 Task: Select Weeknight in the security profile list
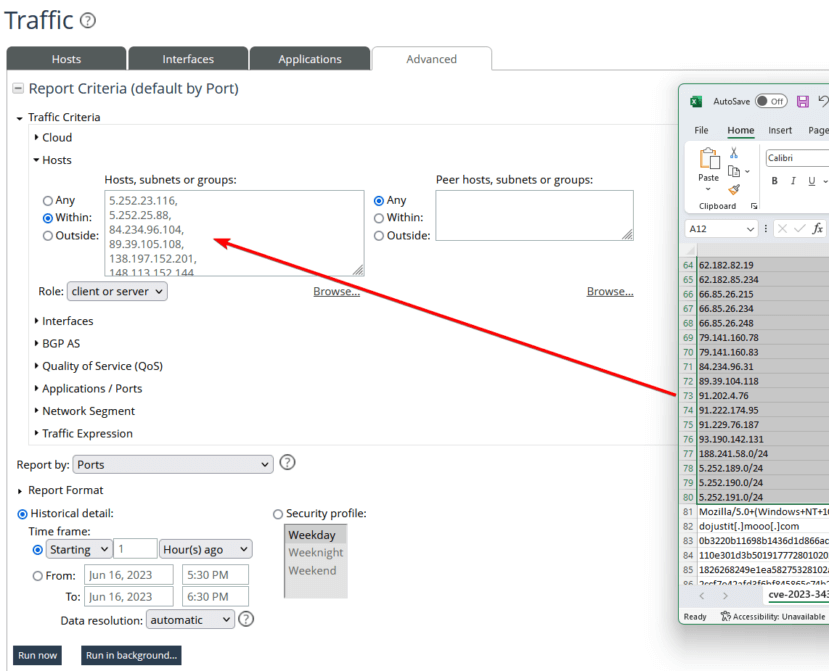click(316, 553)
